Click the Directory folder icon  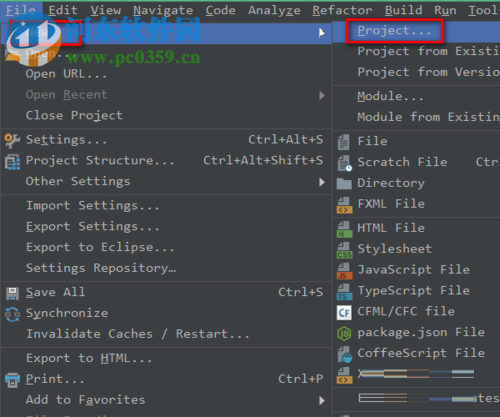pos(344,183)
